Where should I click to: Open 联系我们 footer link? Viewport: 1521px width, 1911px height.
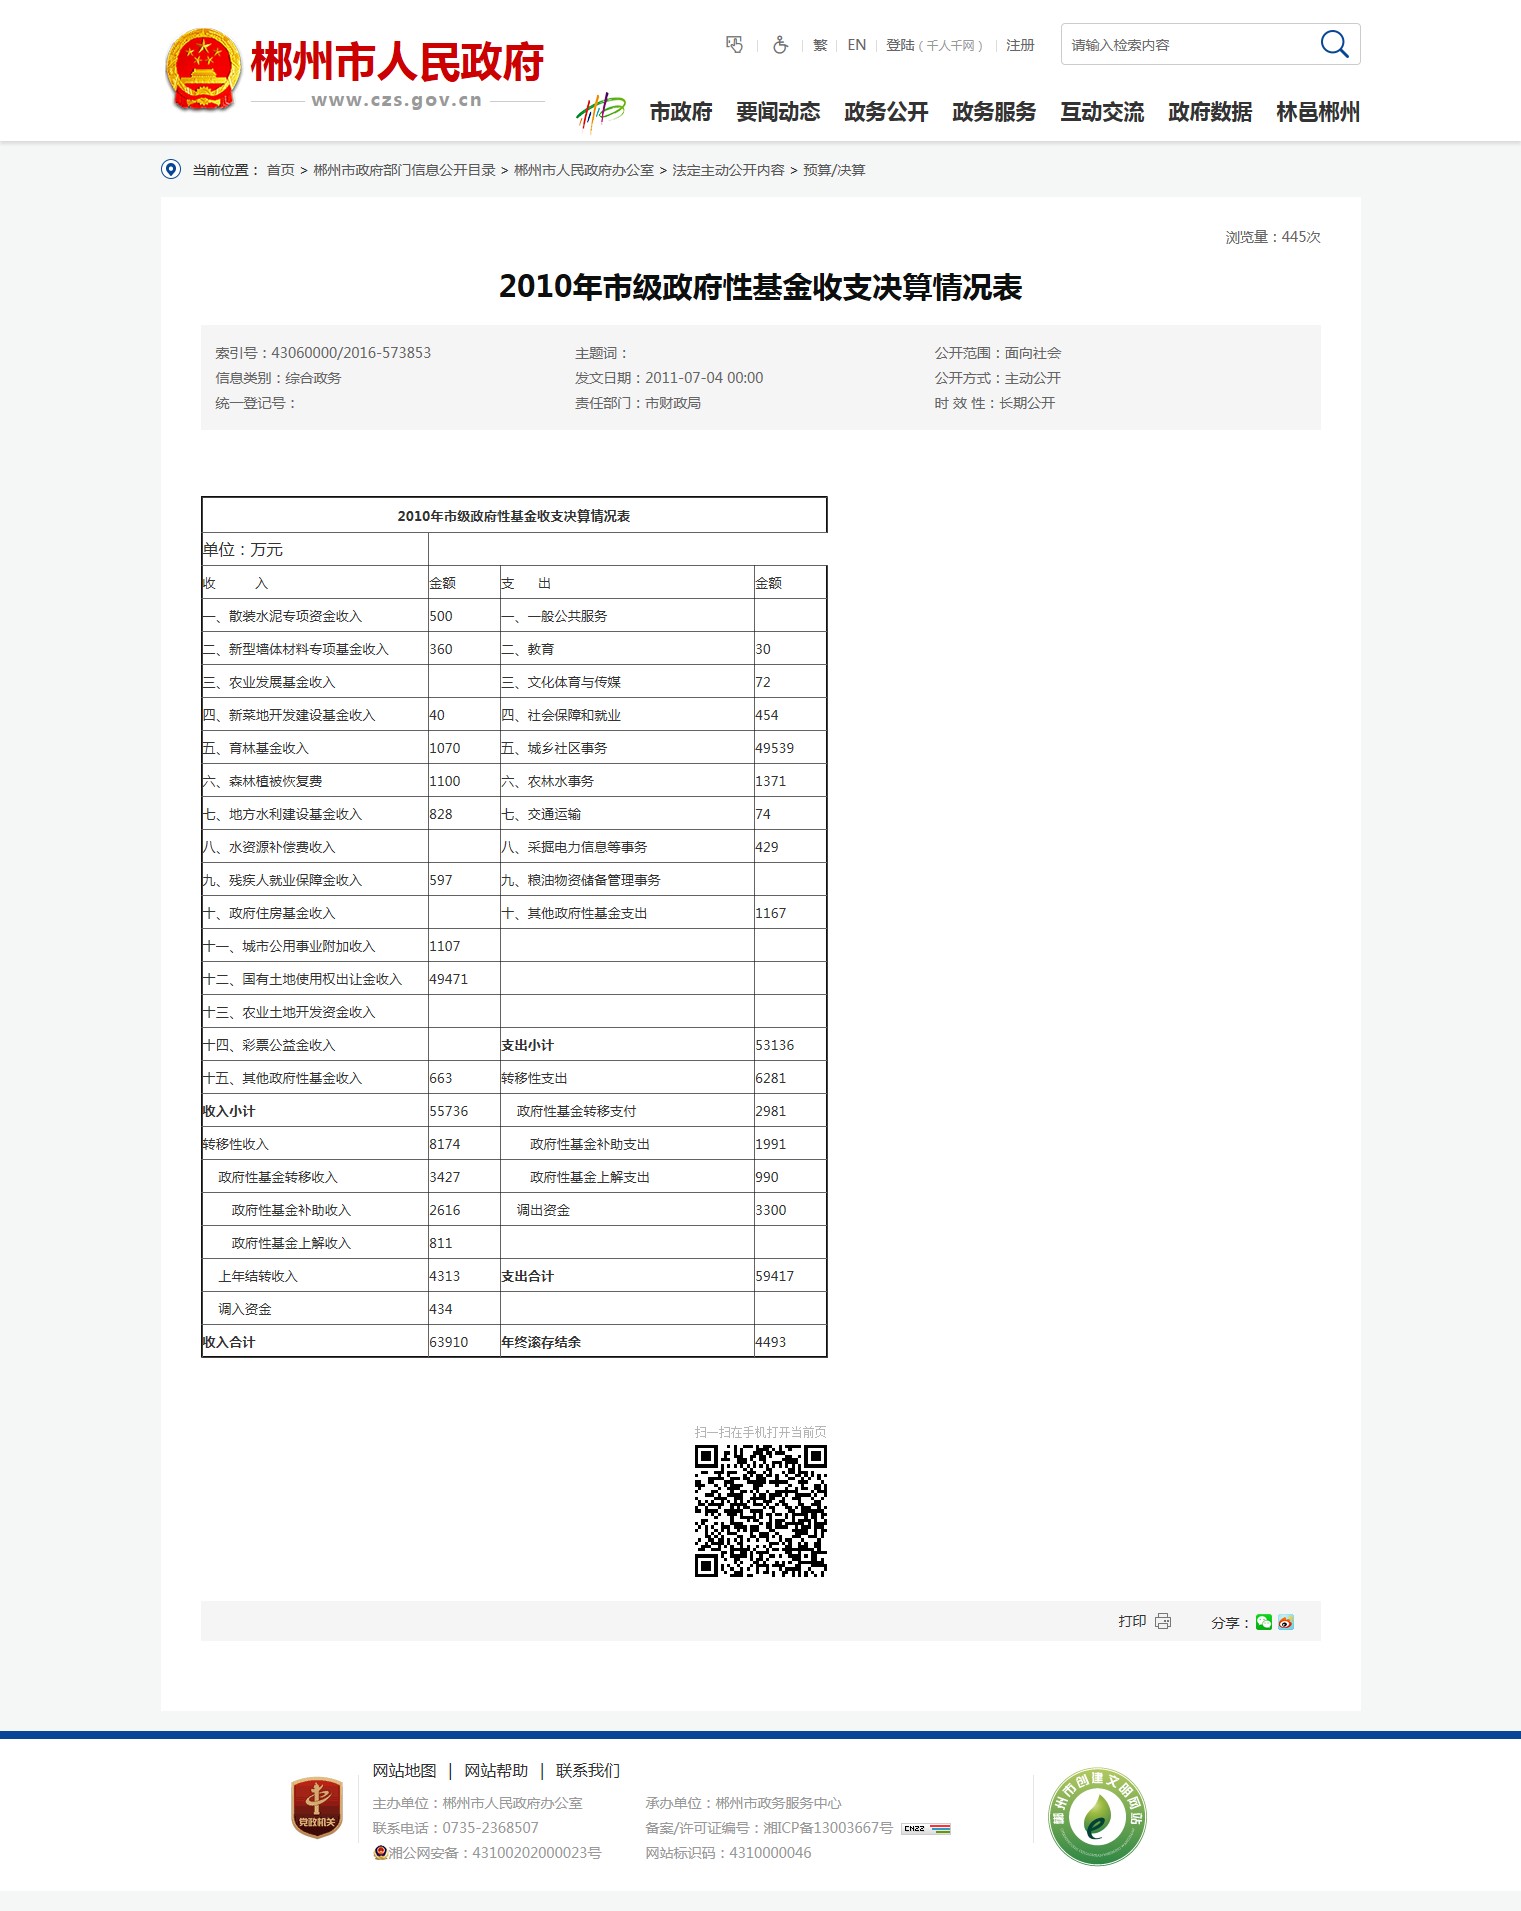tap(588, 1770)
